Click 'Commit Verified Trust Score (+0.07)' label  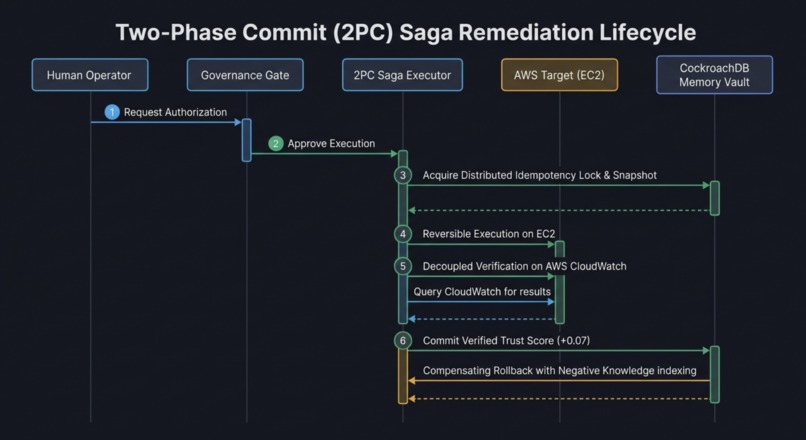pyautogui.click(x=506, y=340)
